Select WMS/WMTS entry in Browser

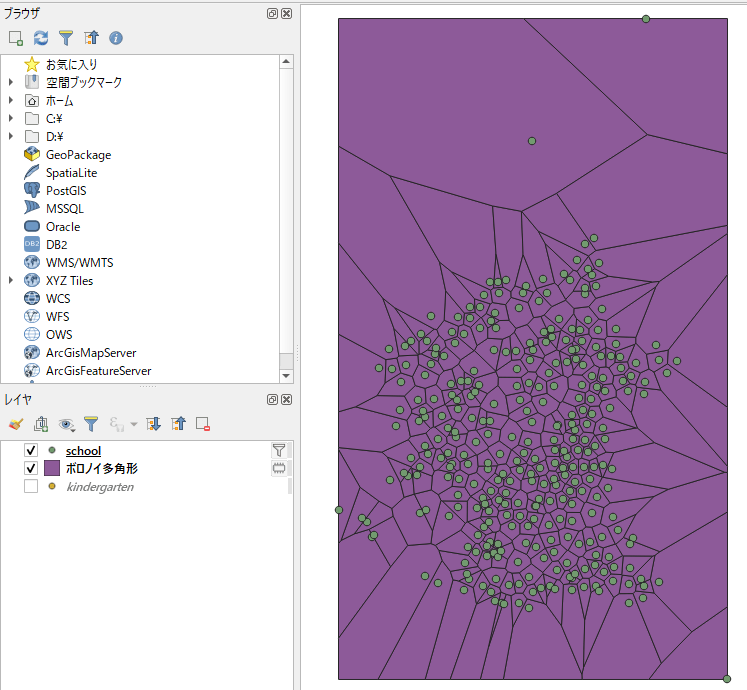pos(80,263)
